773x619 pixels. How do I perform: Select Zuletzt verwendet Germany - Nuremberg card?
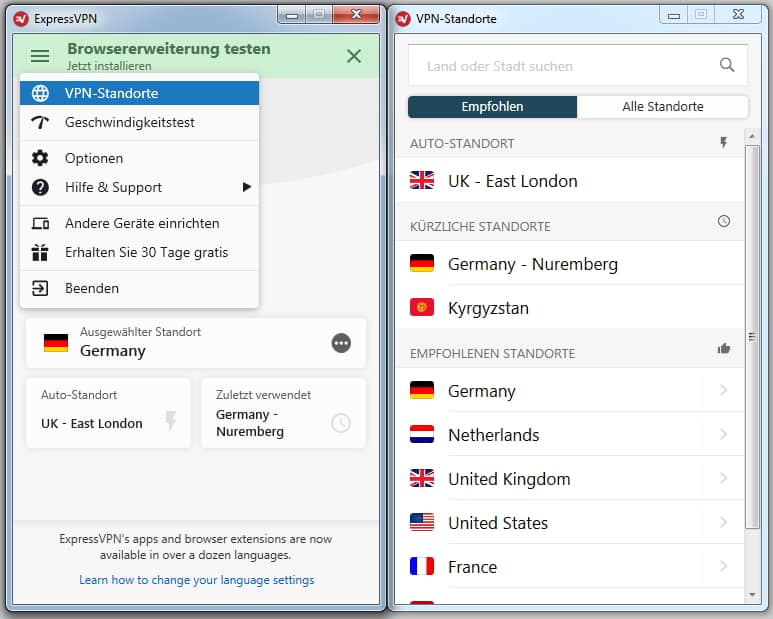point(283,413)
